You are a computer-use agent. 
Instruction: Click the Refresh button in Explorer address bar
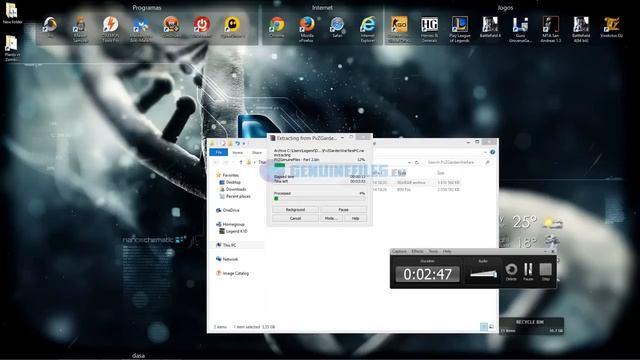click(x=417, y=162)
